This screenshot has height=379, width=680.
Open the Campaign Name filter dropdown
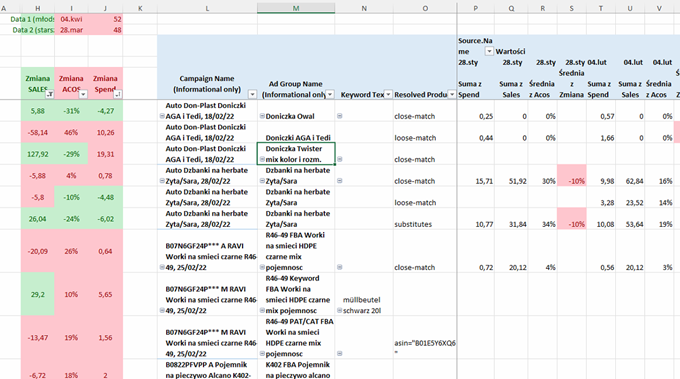coord(252,94)
